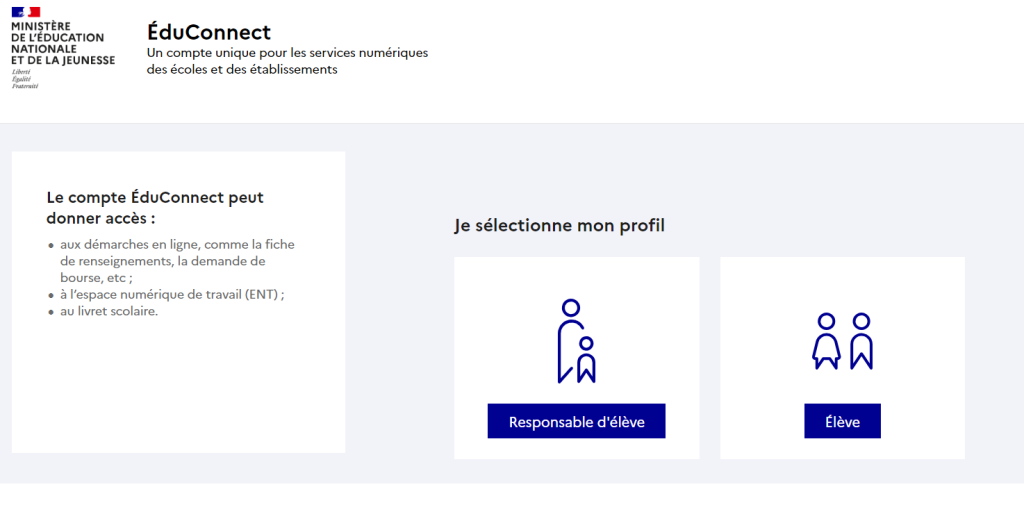
Task: Click the French flag Marianne logo
Action: coord(26,12)
